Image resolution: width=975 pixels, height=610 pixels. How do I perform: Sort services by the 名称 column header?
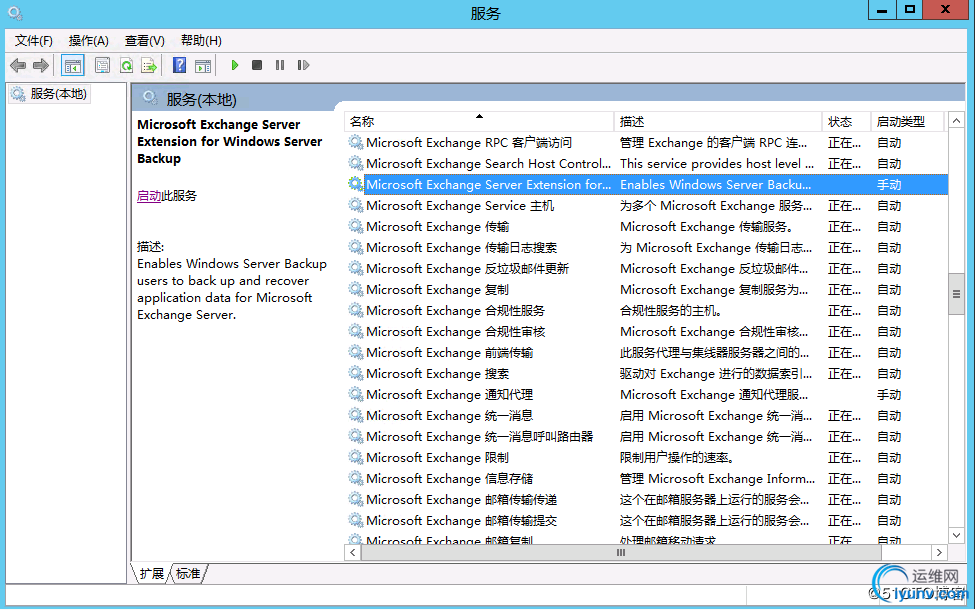(x=479, y=121)
